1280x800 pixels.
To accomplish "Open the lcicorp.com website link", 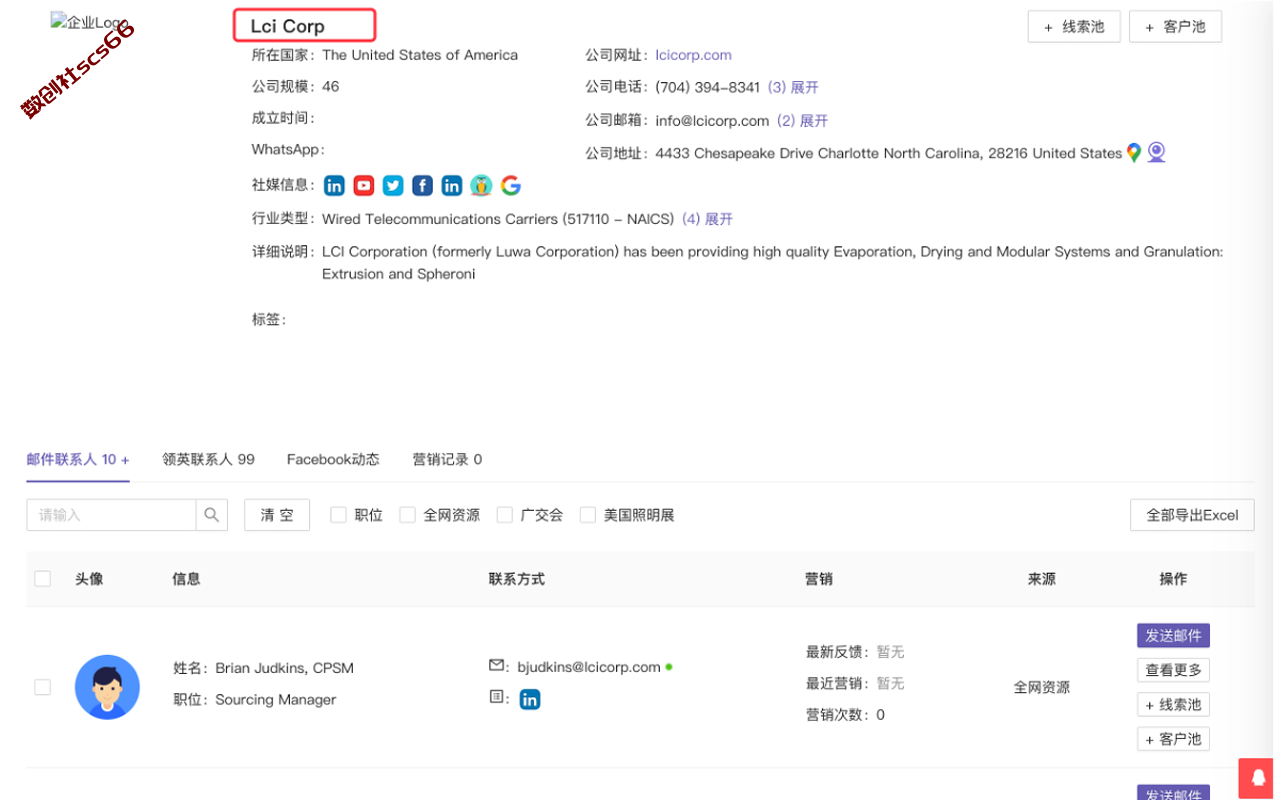I will click(x=693, y=55).
